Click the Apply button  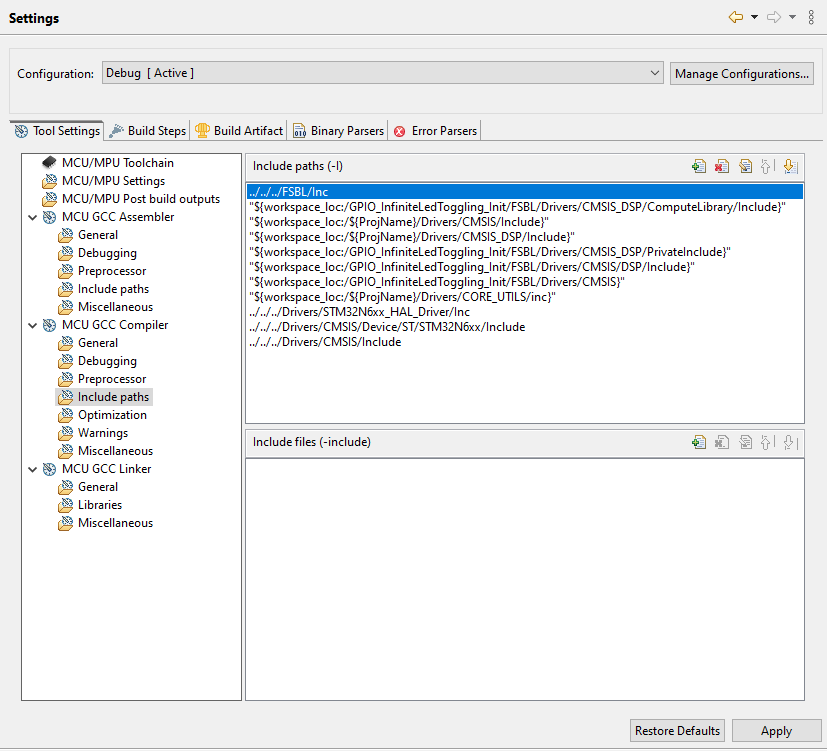[x=777, y=730]
